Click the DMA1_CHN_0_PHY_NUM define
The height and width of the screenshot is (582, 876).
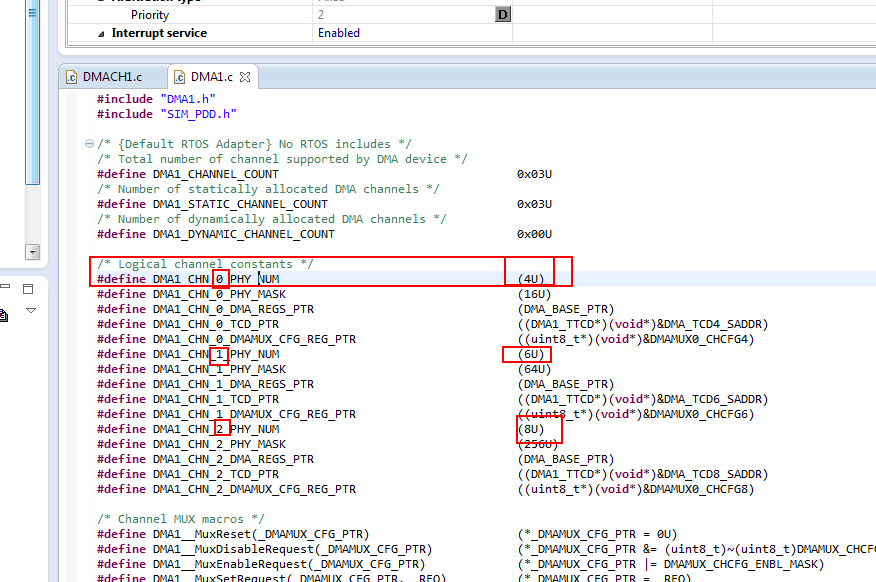216,279
